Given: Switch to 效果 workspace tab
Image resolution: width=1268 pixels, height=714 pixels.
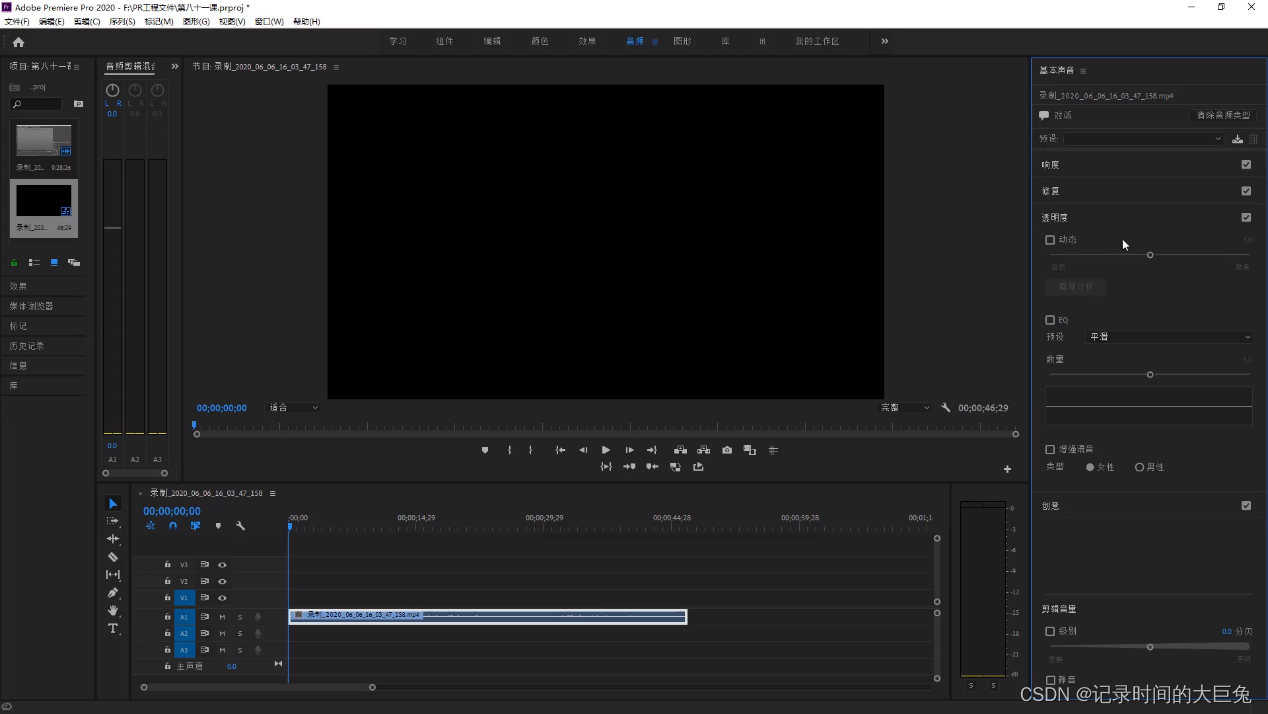Looking at the screenshot, I should click(x=587, y=41).
